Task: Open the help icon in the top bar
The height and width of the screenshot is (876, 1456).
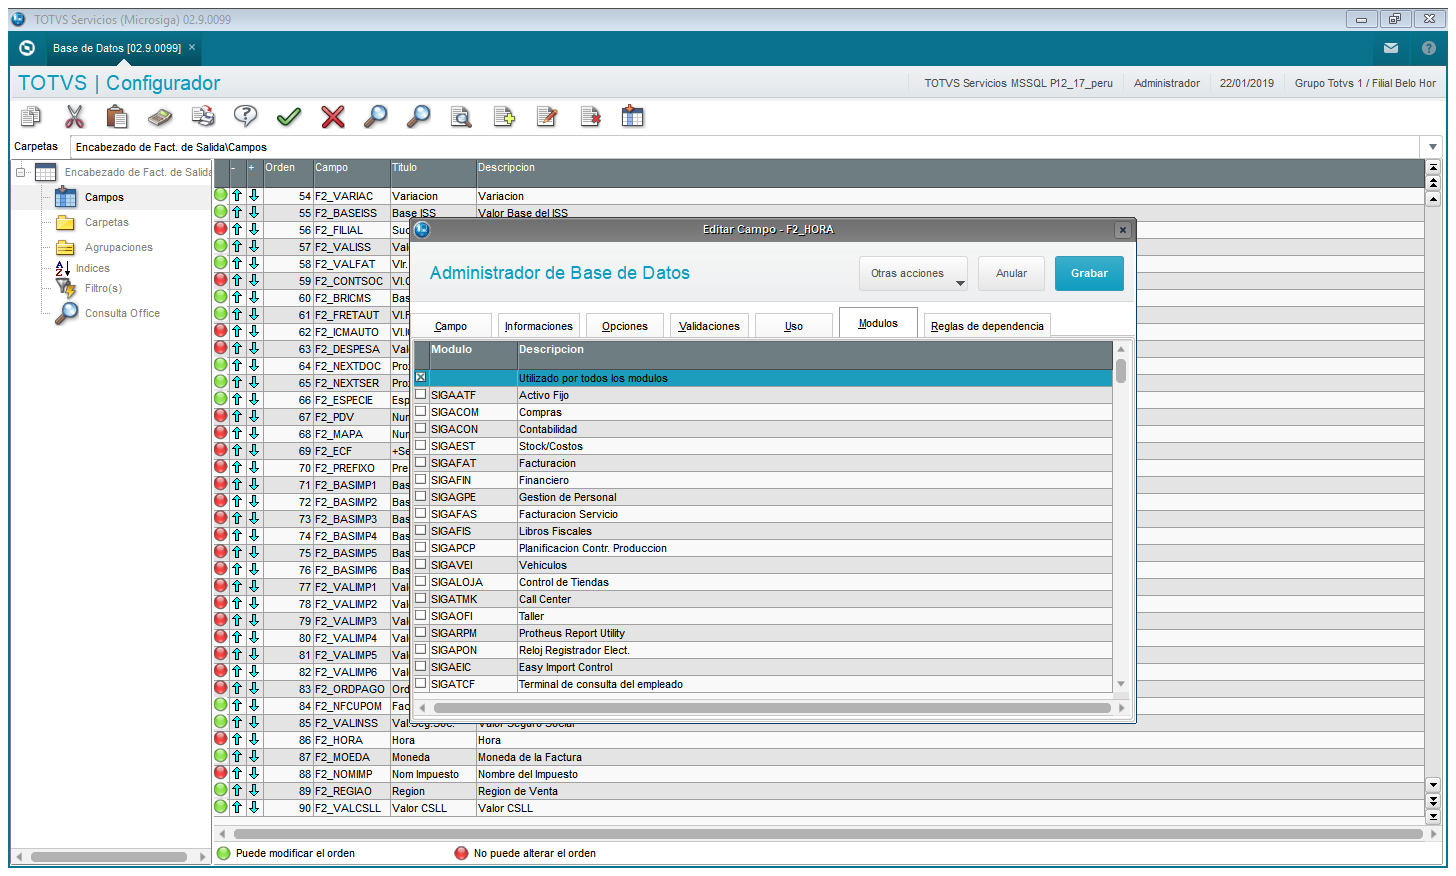Action: [x=1429, y=48]
